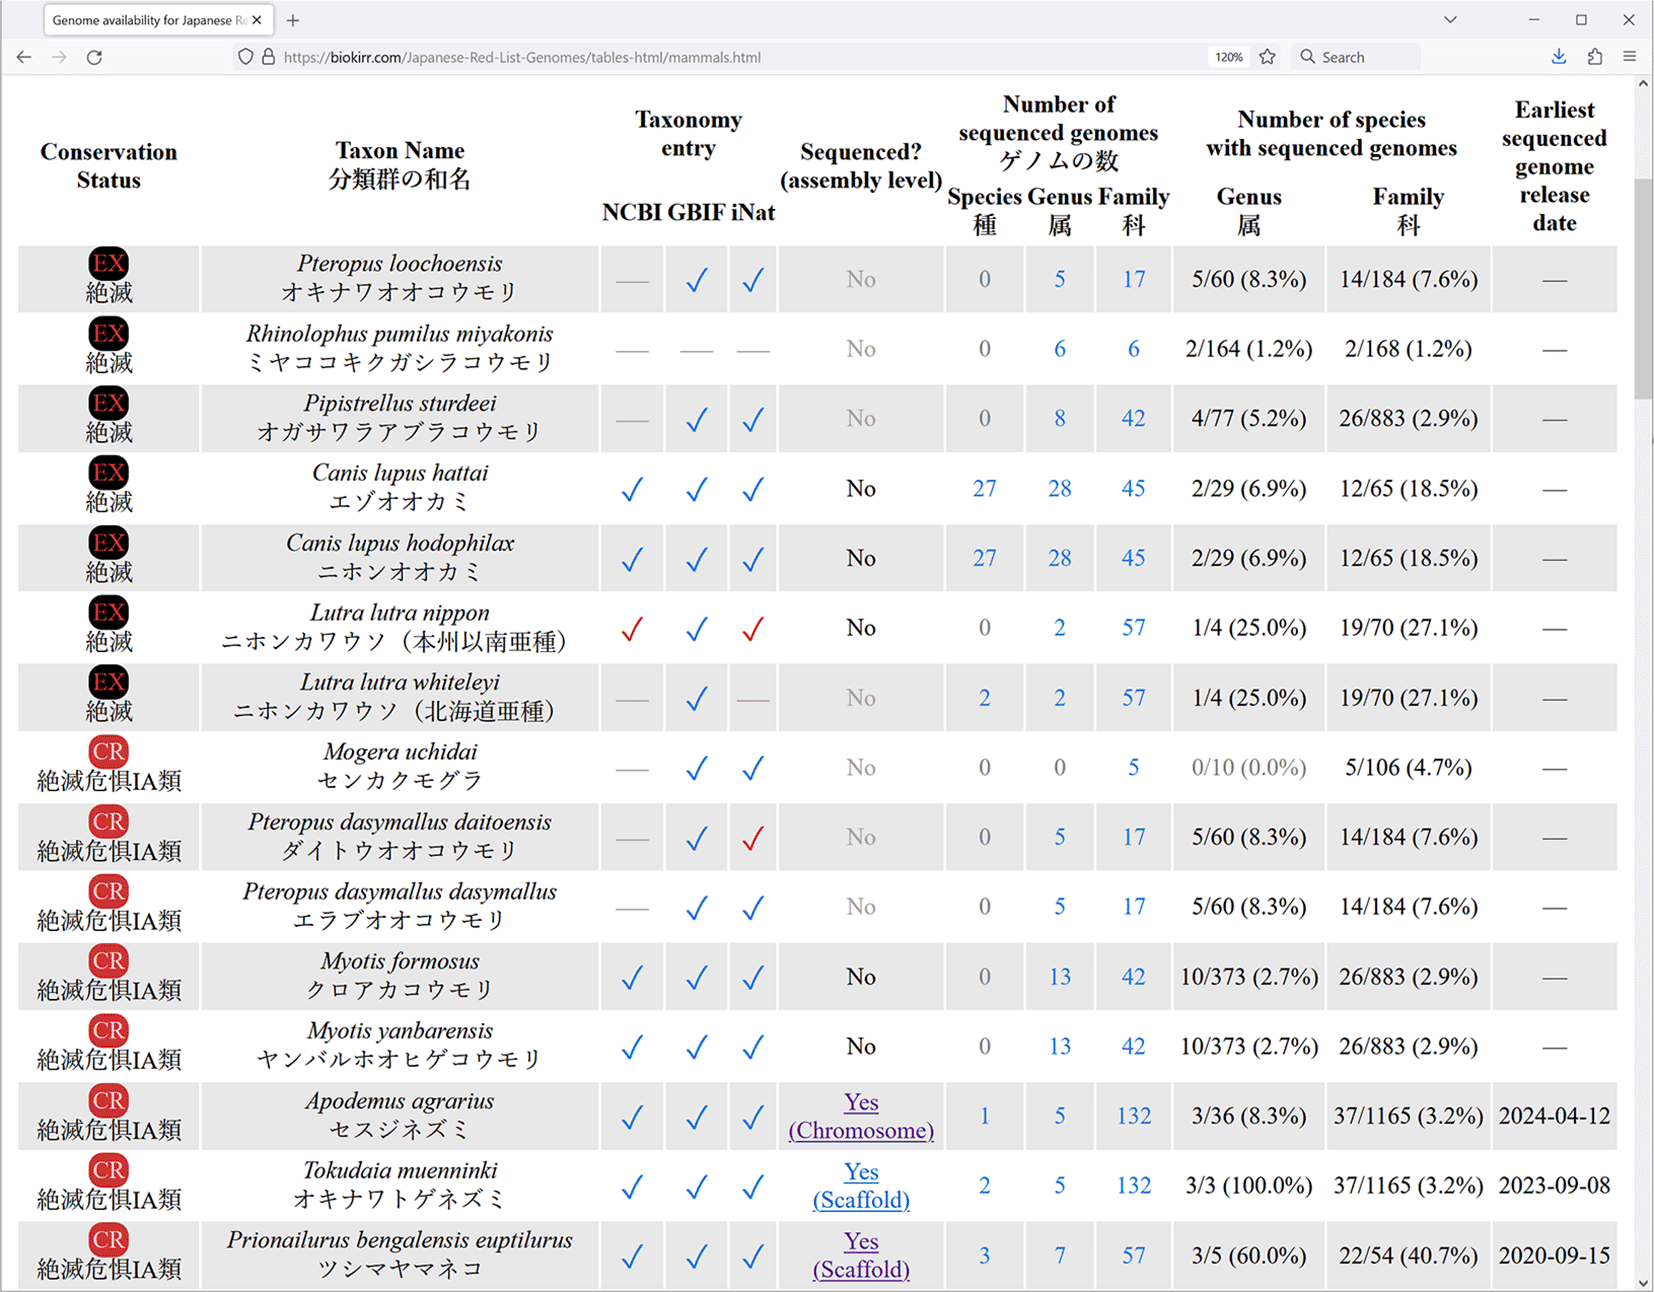This screenshot has height=1292, width=1654.
Task: Bookmark this page with star icon
Action: click(x=1267, y=57)
